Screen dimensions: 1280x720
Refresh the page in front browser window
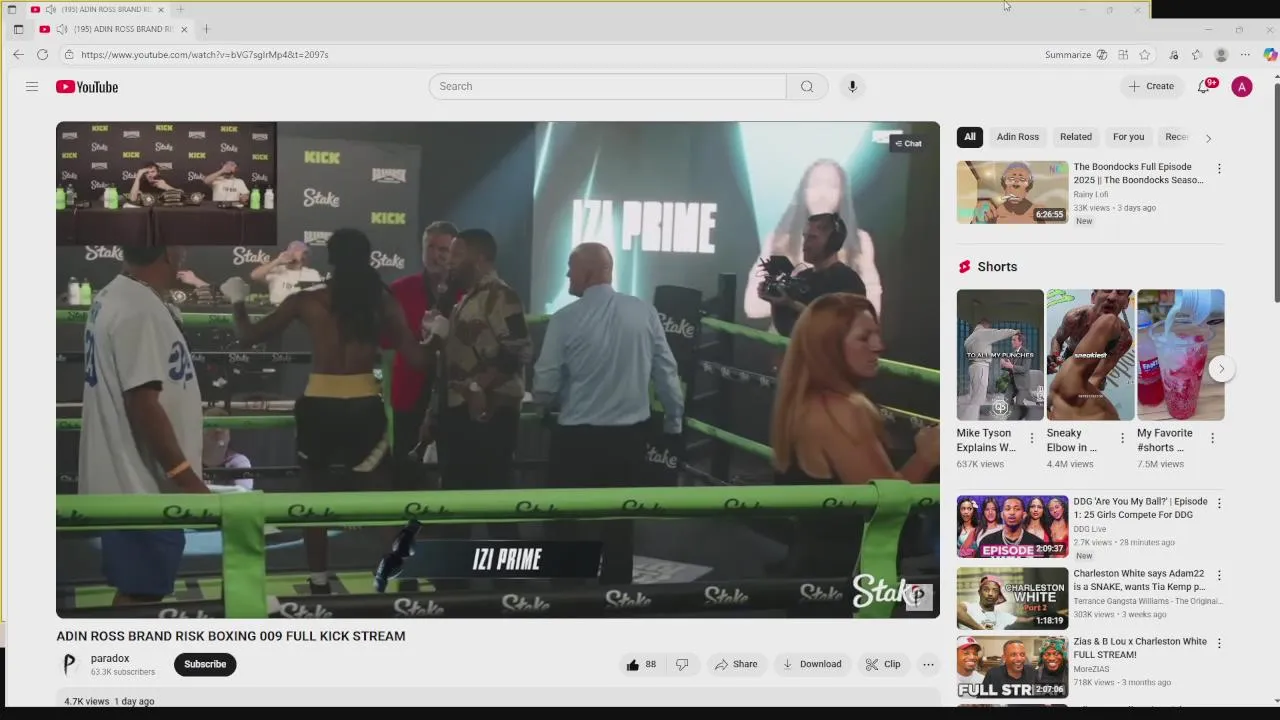[x=42, y=55]
